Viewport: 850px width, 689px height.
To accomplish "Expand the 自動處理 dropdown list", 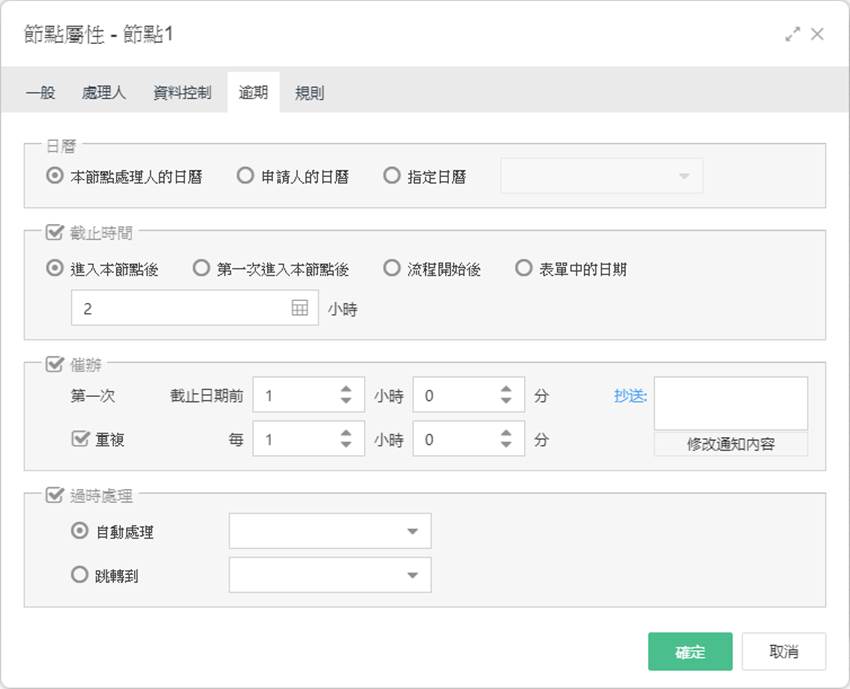I will point(330,531).
